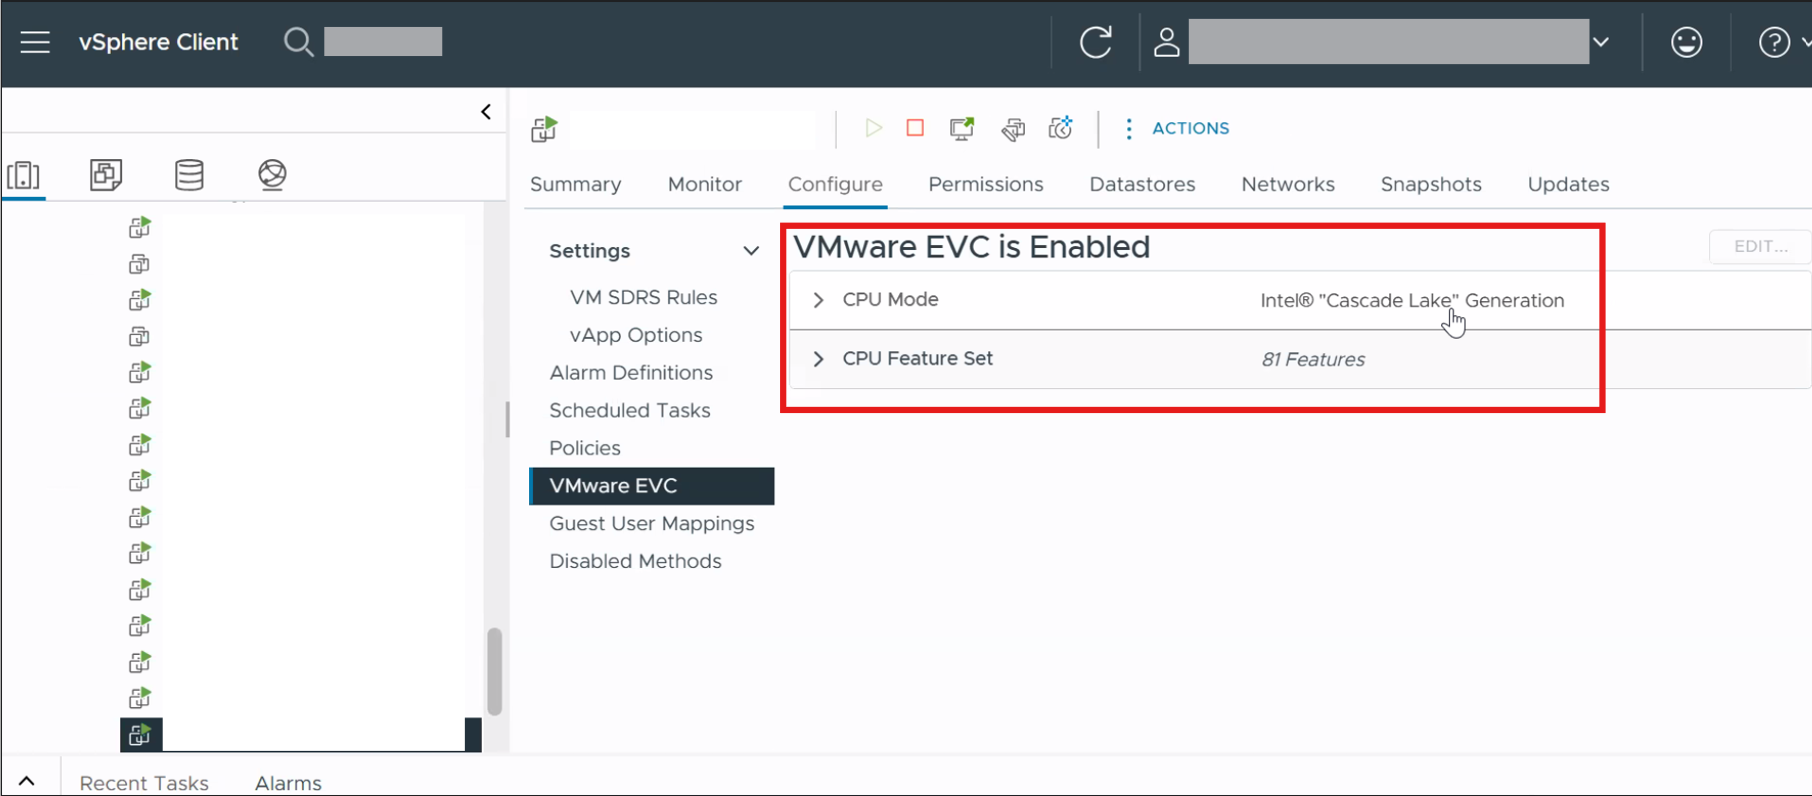
Task: Launch the VM console icon
Action: click(x=962, y=128)
